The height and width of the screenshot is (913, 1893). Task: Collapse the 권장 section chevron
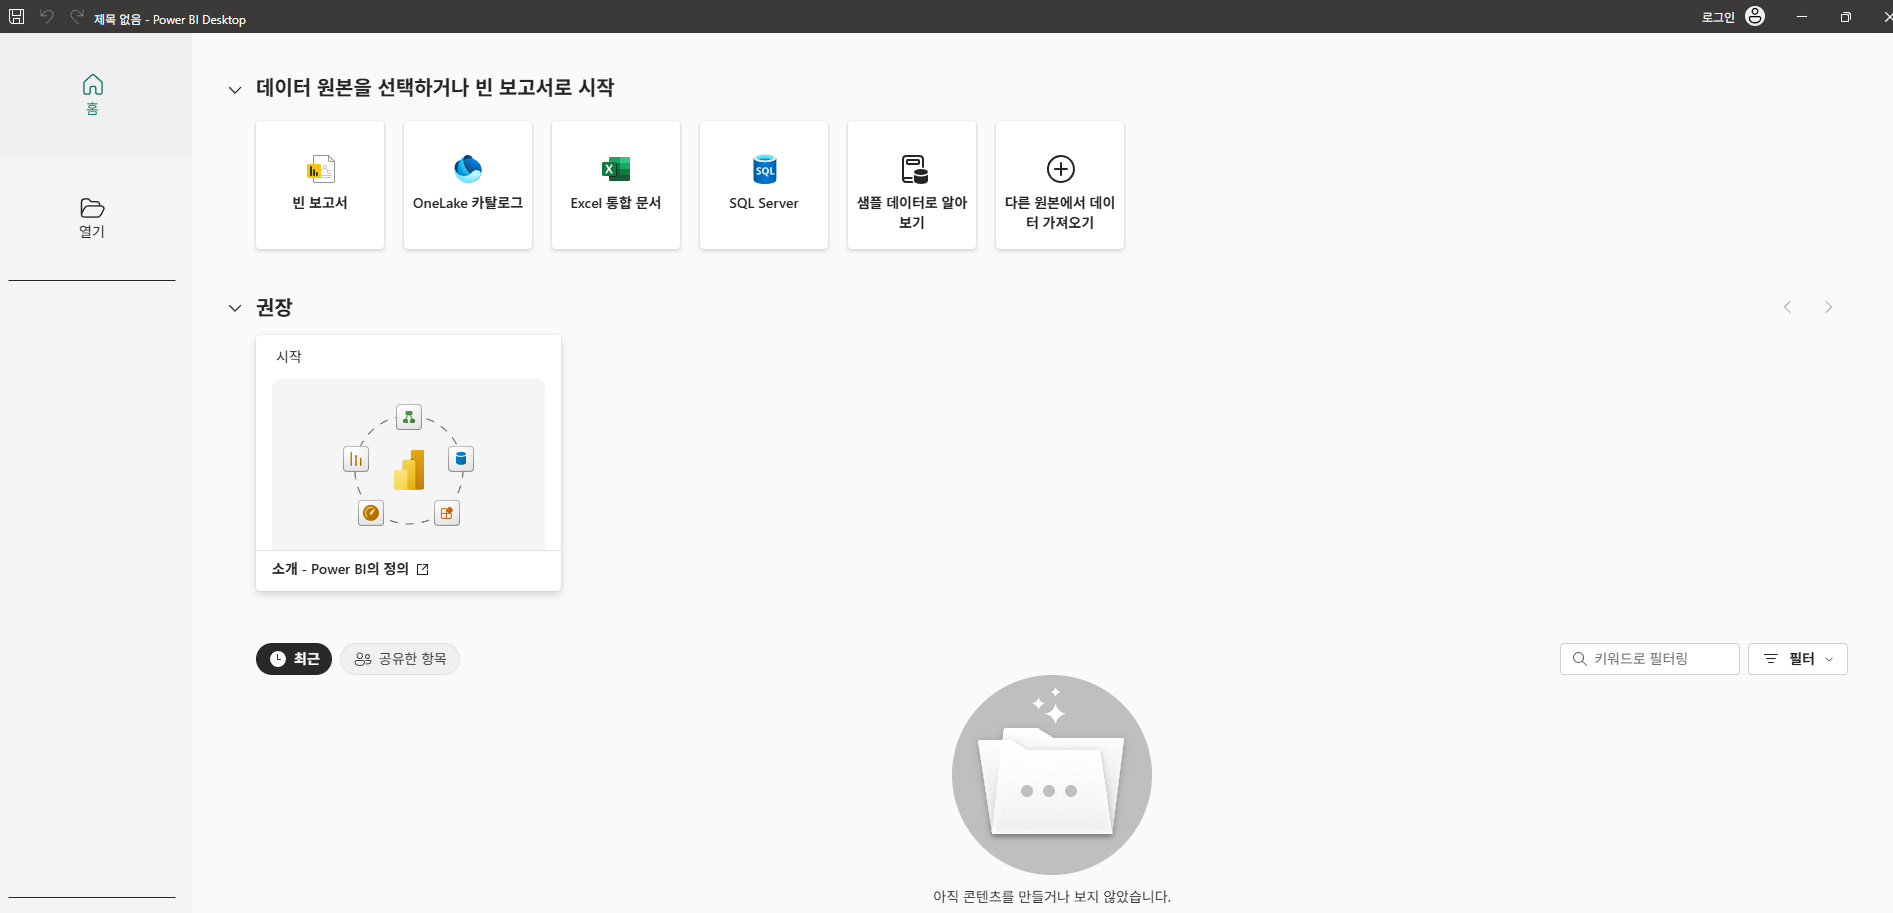[x=235, y=308]
